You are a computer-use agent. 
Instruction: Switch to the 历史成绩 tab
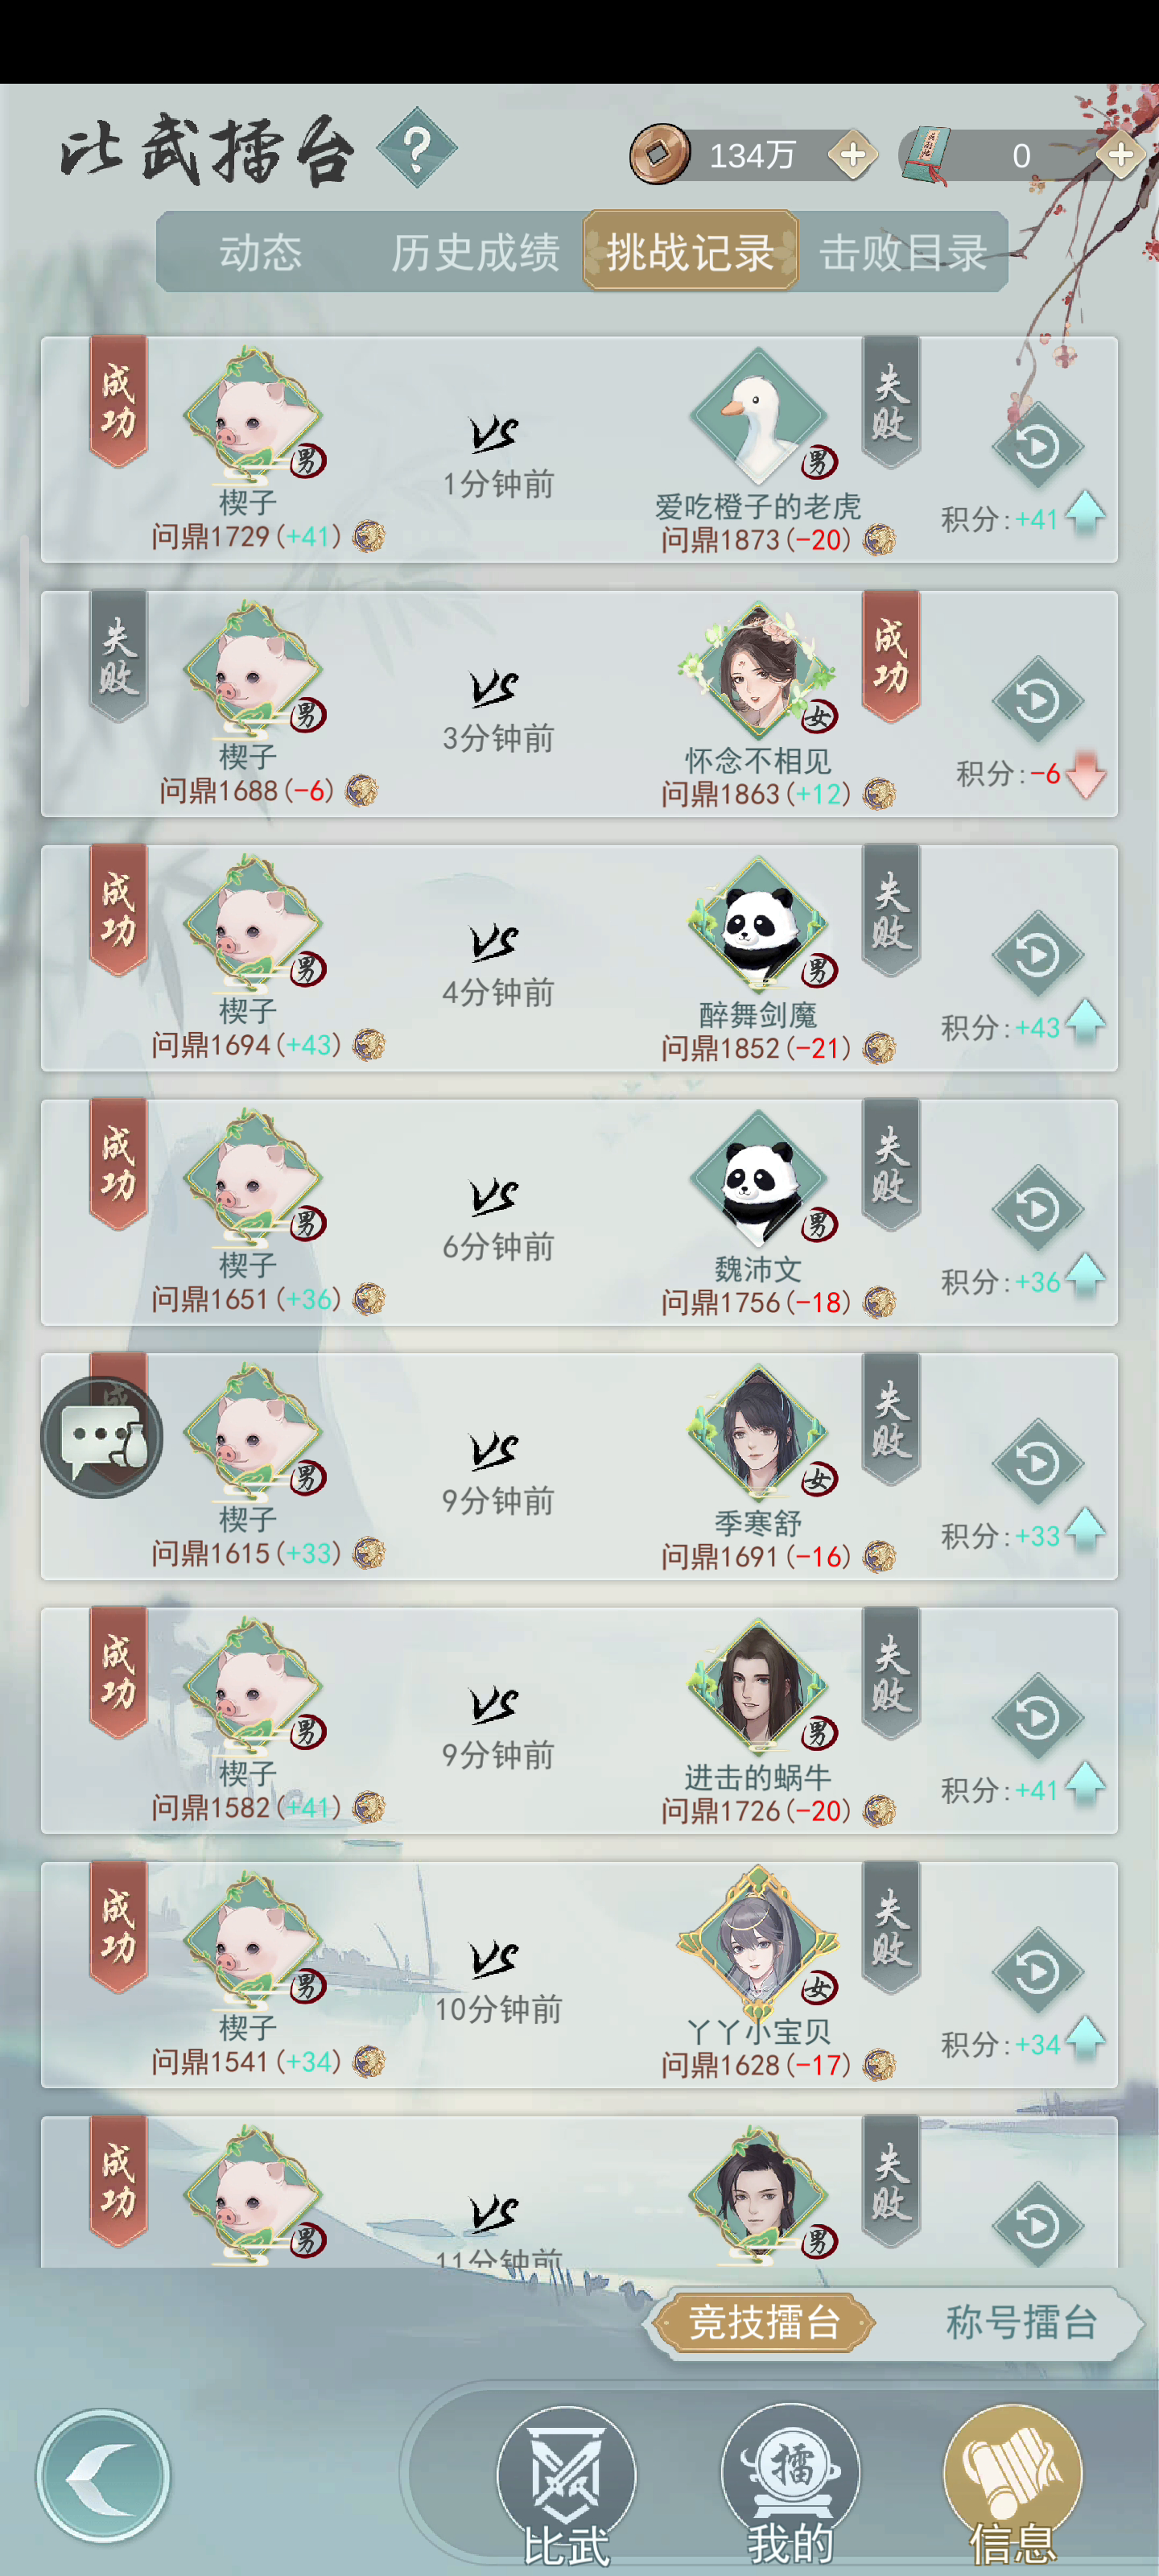(475, 252)
